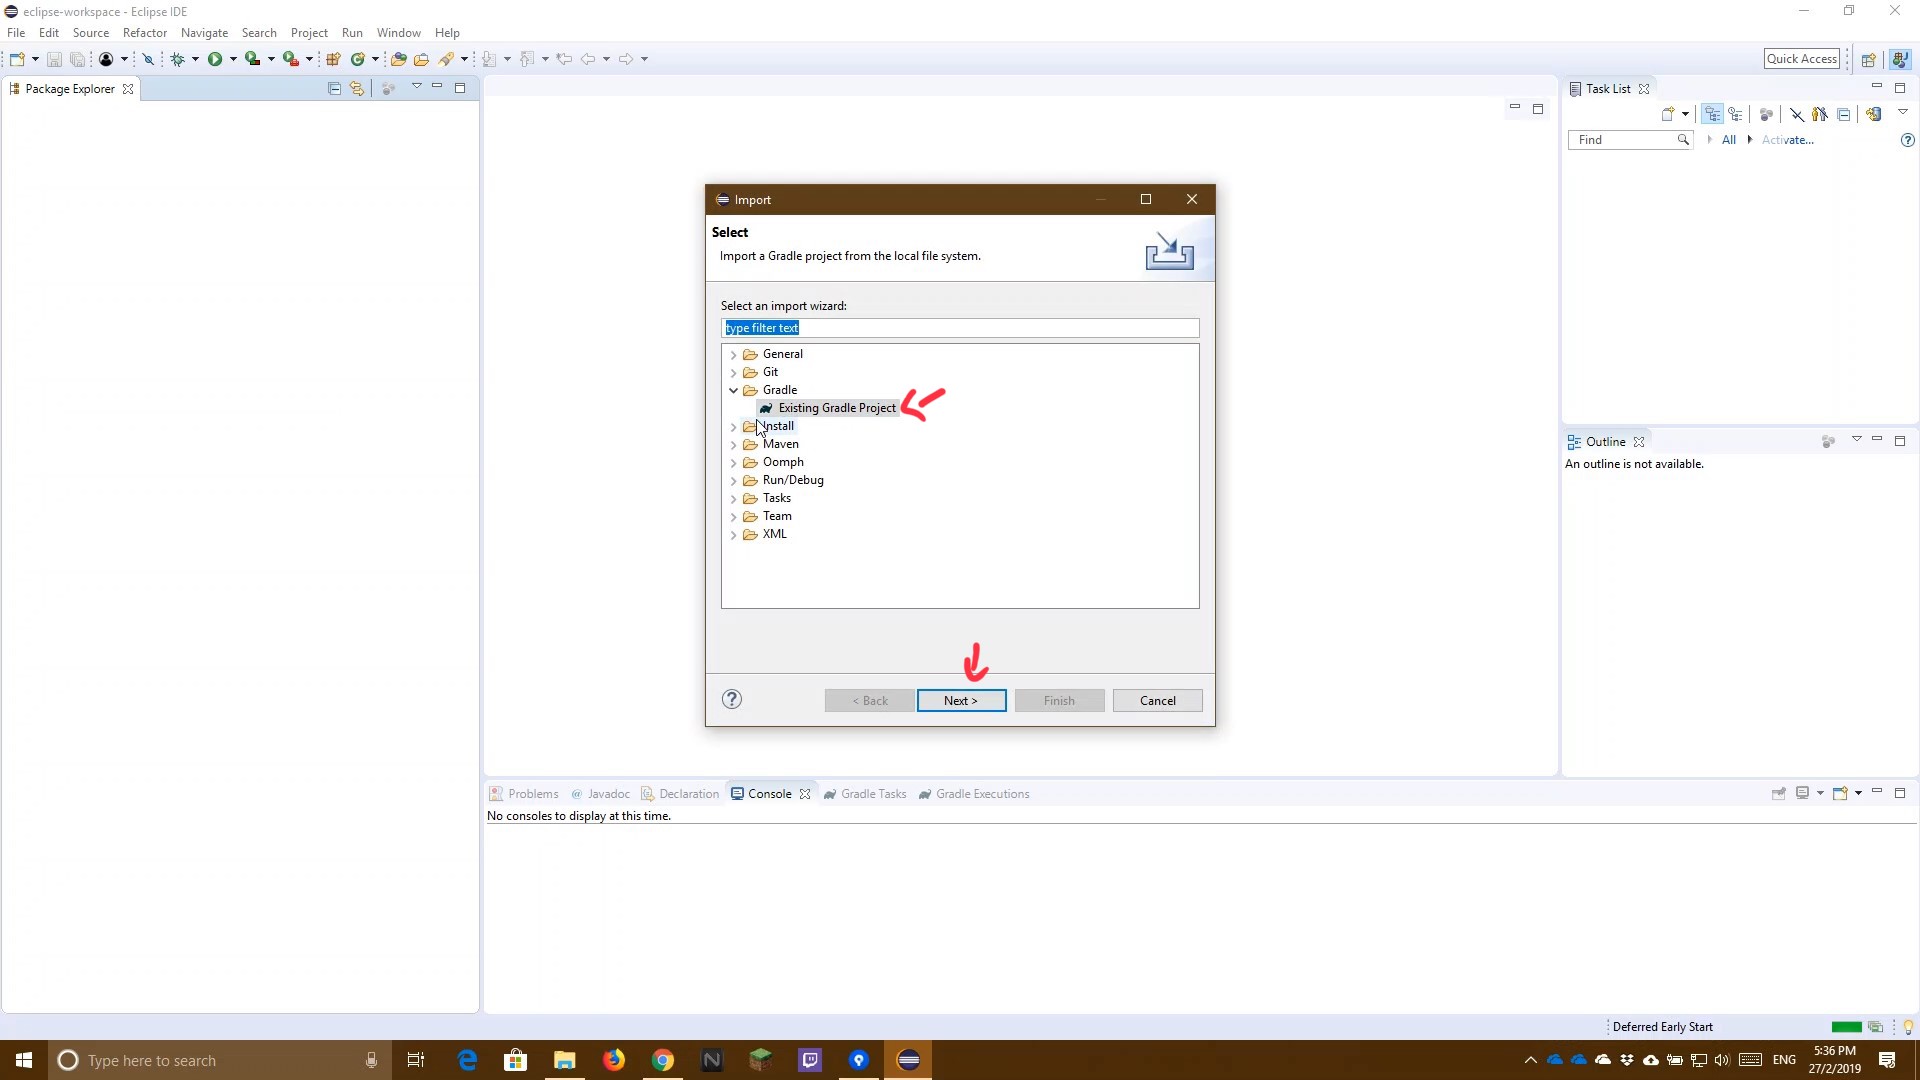Screen dimensions: 1920x1080
Task: Switch to the Gradle Tasks tab
Action: point(865,794)
